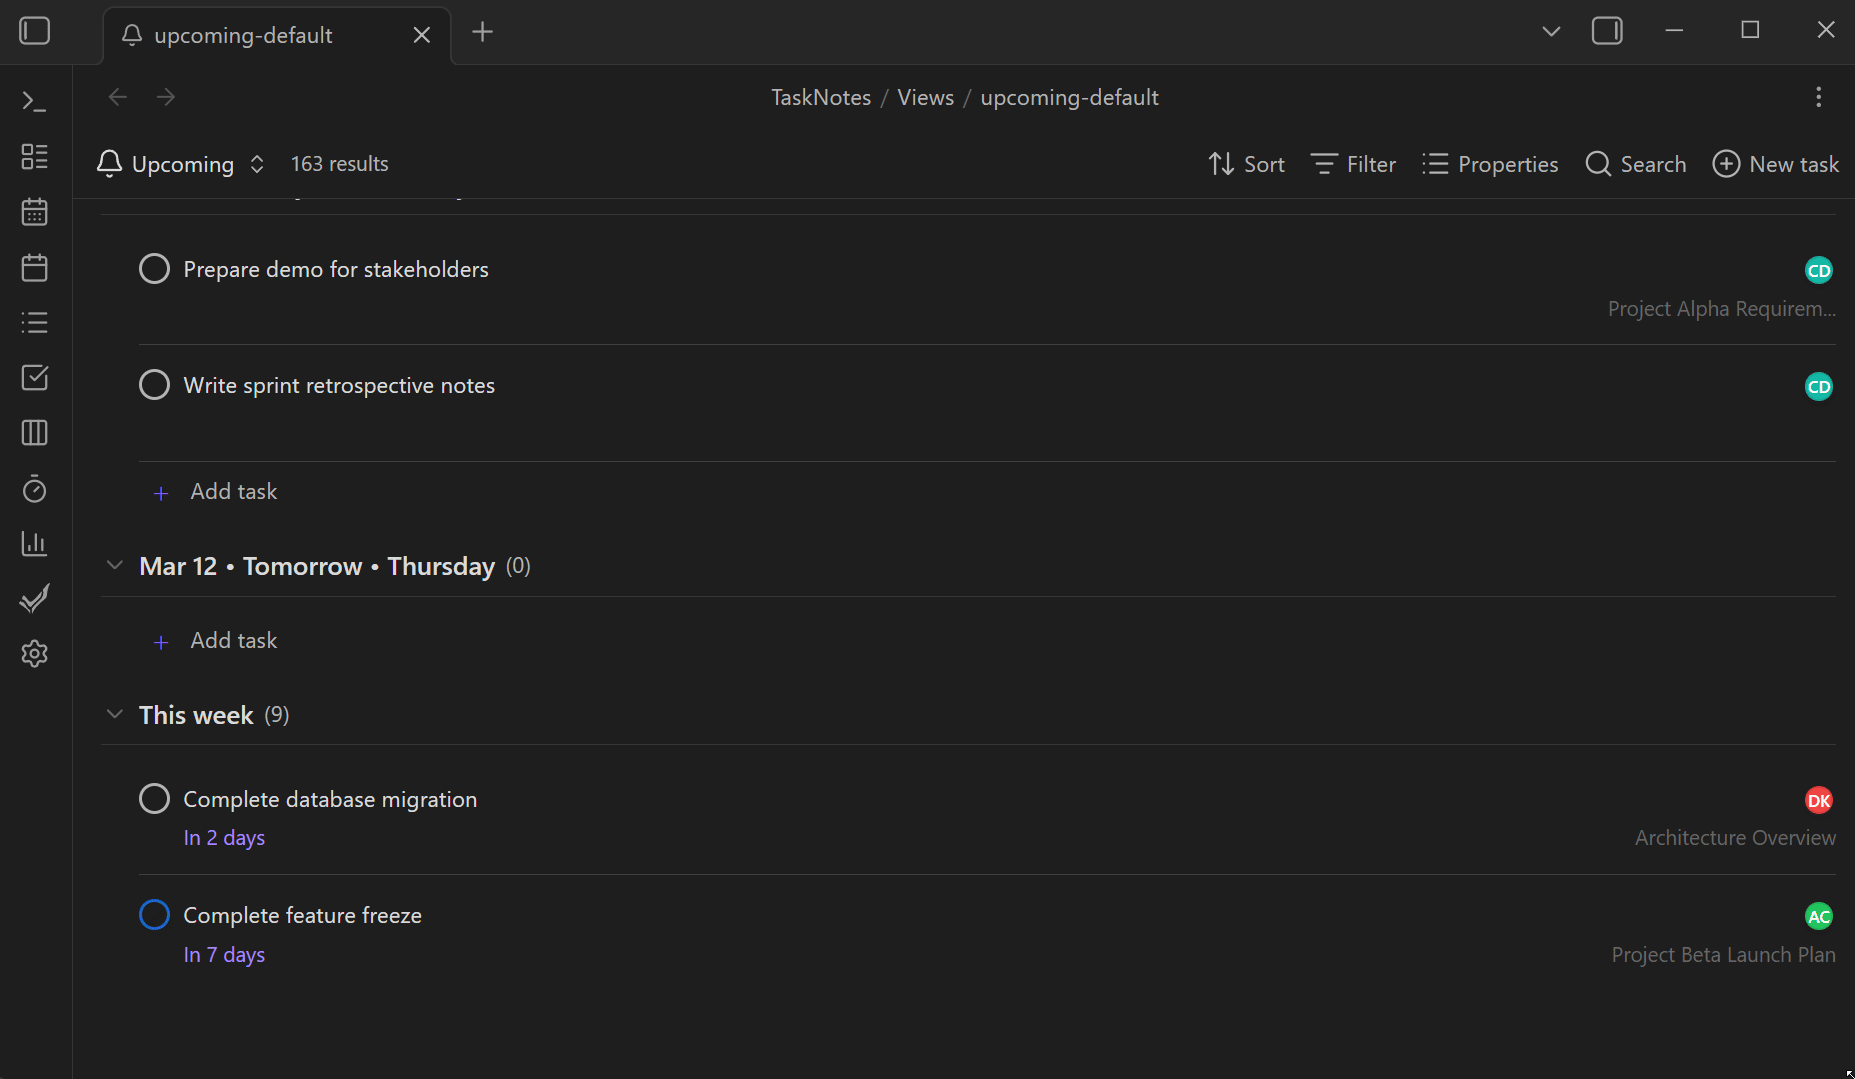
Task: Open the terminal command icon in the sidebar
Action: (33, 101)
